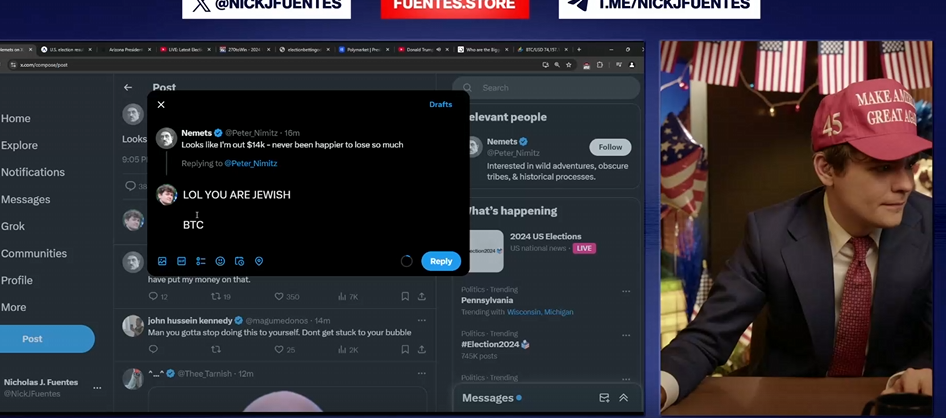Switch to Polymarket browser tab
This screenshot has height=418, width=946.
[364, 49]
